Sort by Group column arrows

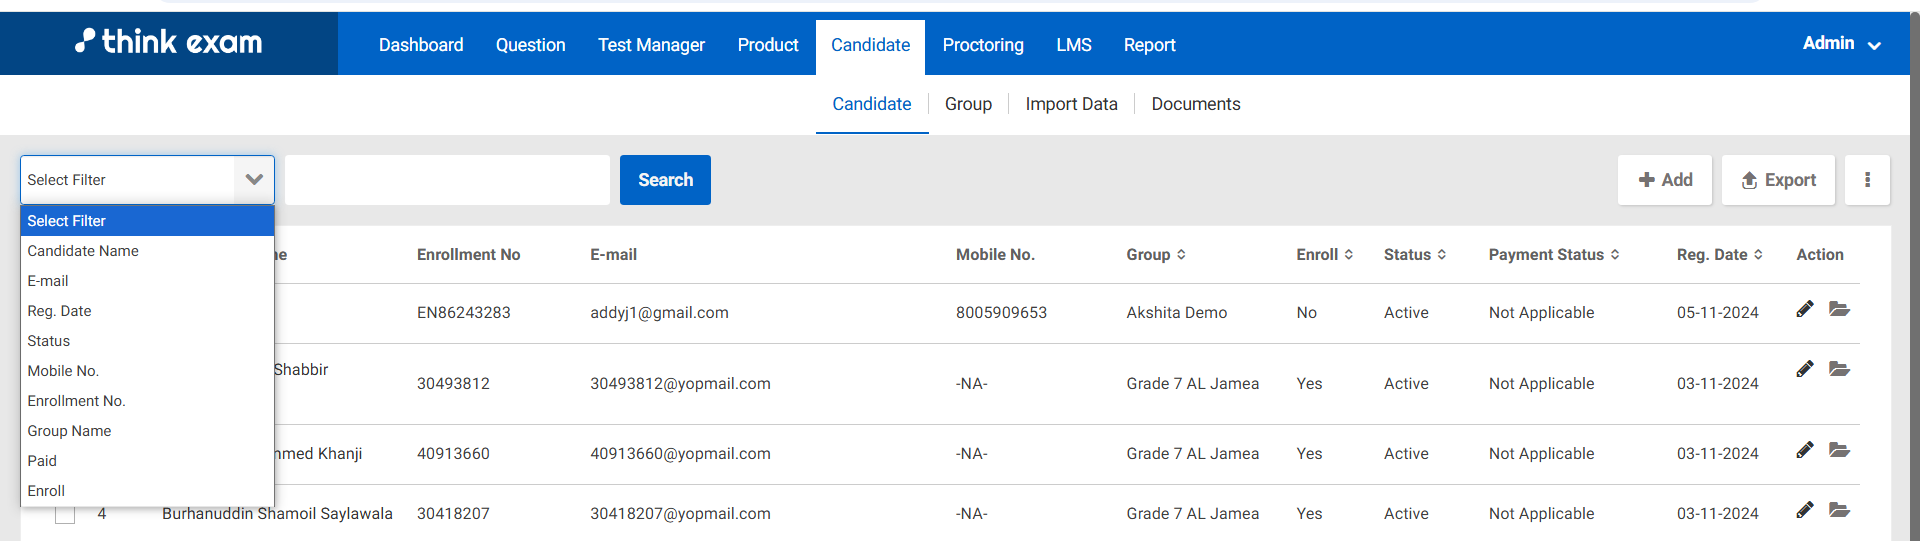[1181, 255]
